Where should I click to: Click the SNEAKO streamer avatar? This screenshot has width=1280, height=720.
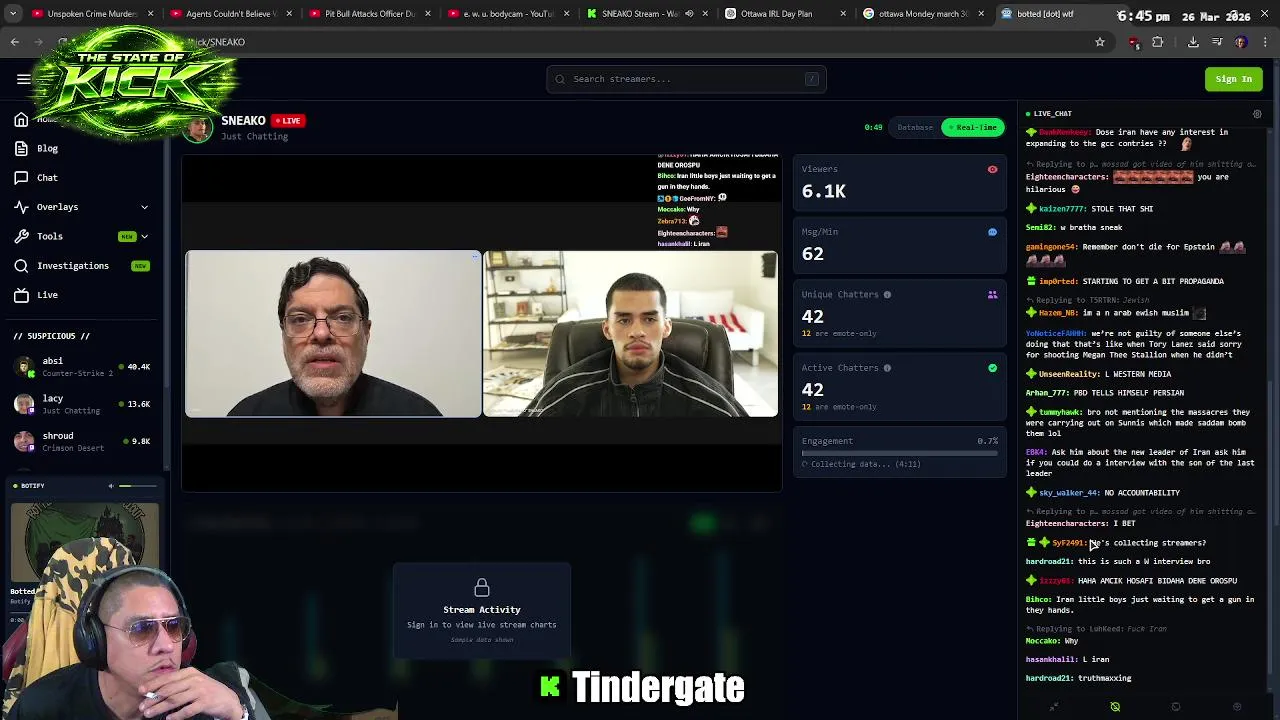point(199,128)
